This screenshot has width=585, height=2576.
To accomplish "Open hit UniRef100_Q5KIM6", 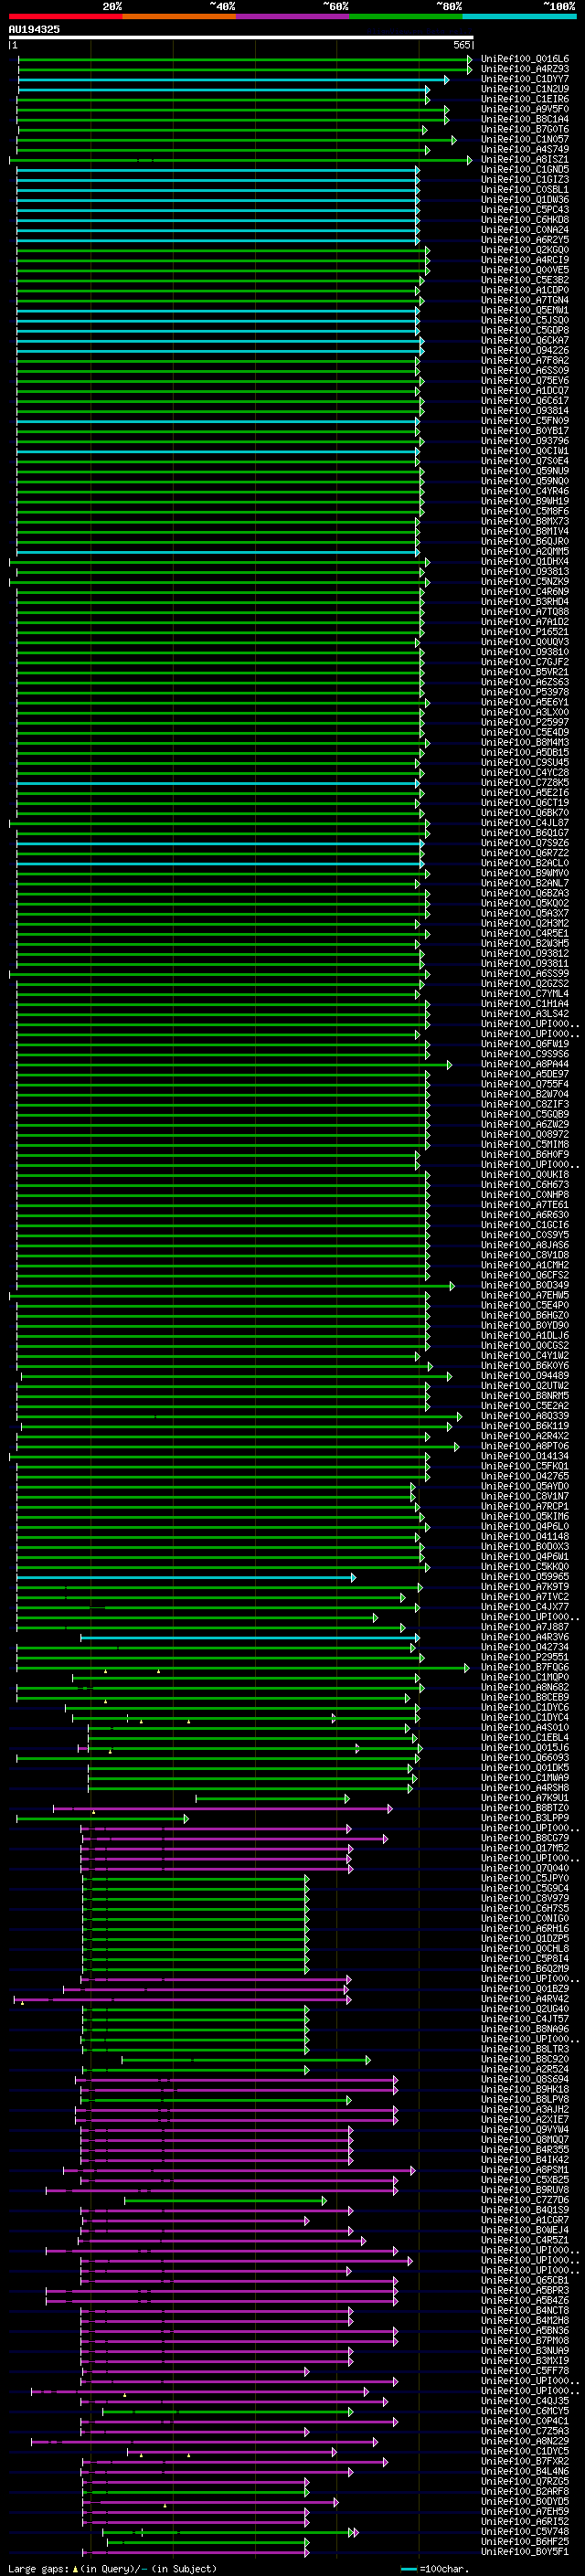I will point(525,1516).
